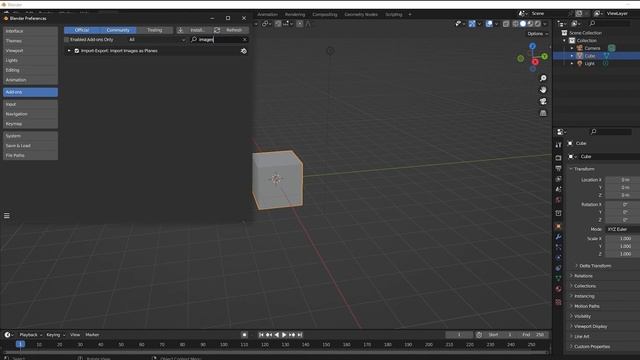Open the Tool properties tab icon
Screen dimensions: 640x360
tap(558, 145)
